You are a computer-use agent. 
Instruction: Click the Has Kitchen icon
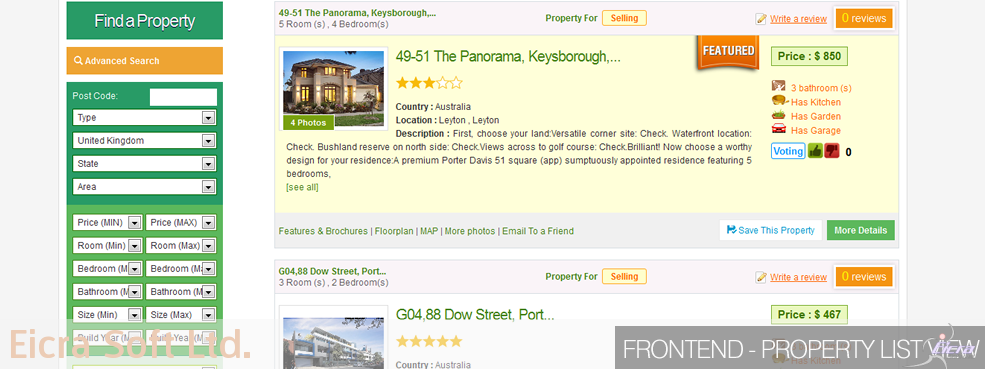[x=778, y=101]
